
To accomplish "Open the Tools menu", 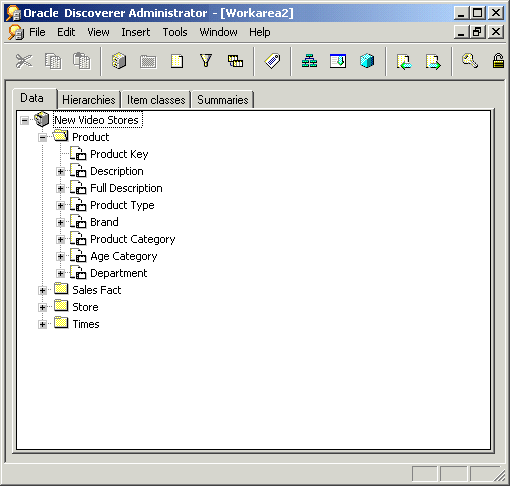I will click(x=175, y=32).
